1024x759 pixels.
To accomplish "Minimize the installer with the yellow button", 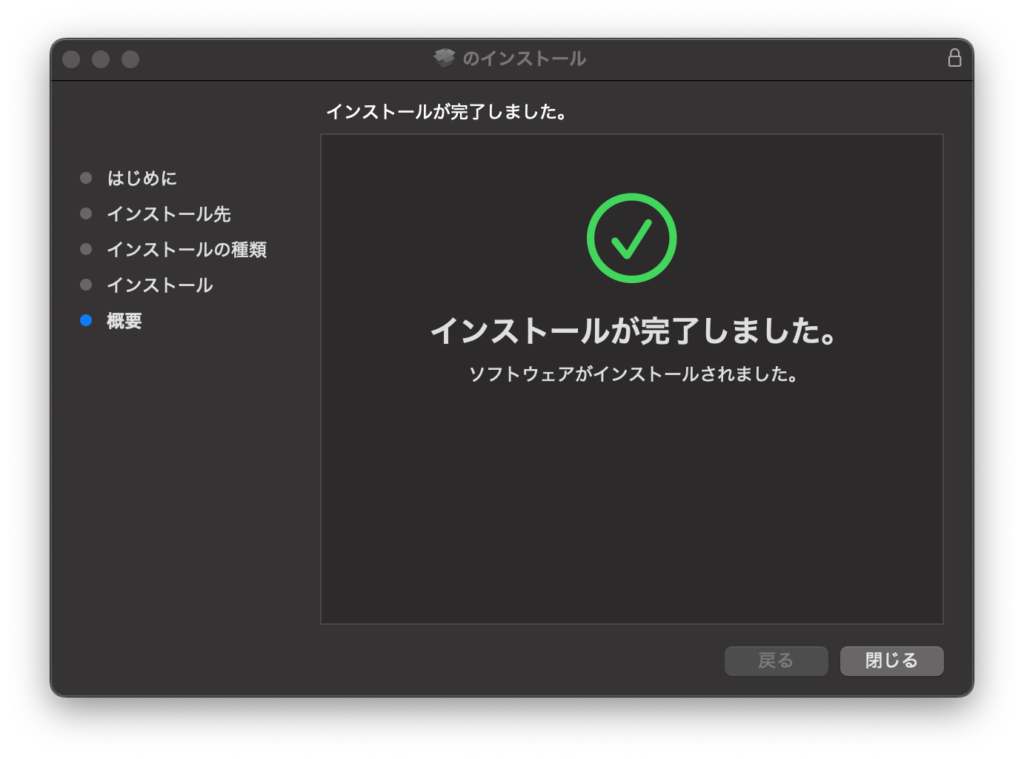I will point(101,59).
